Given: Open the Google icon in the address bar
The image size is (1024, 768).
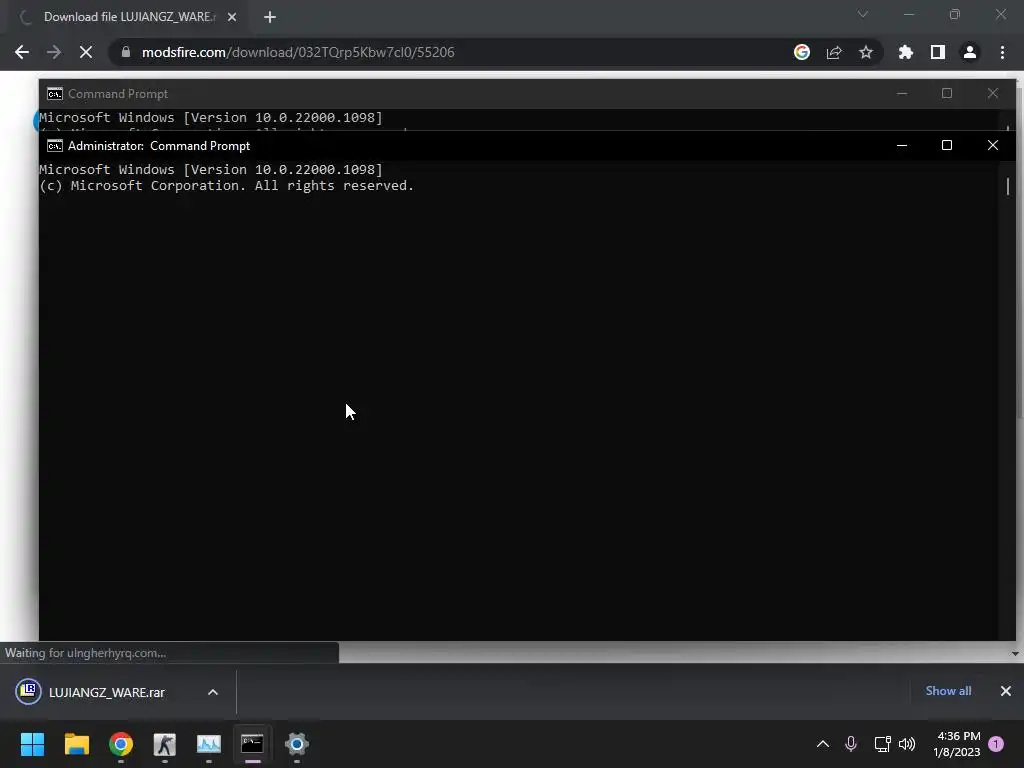Looking at the screenshot, I should pyautogui.click(x=802, y=52).
